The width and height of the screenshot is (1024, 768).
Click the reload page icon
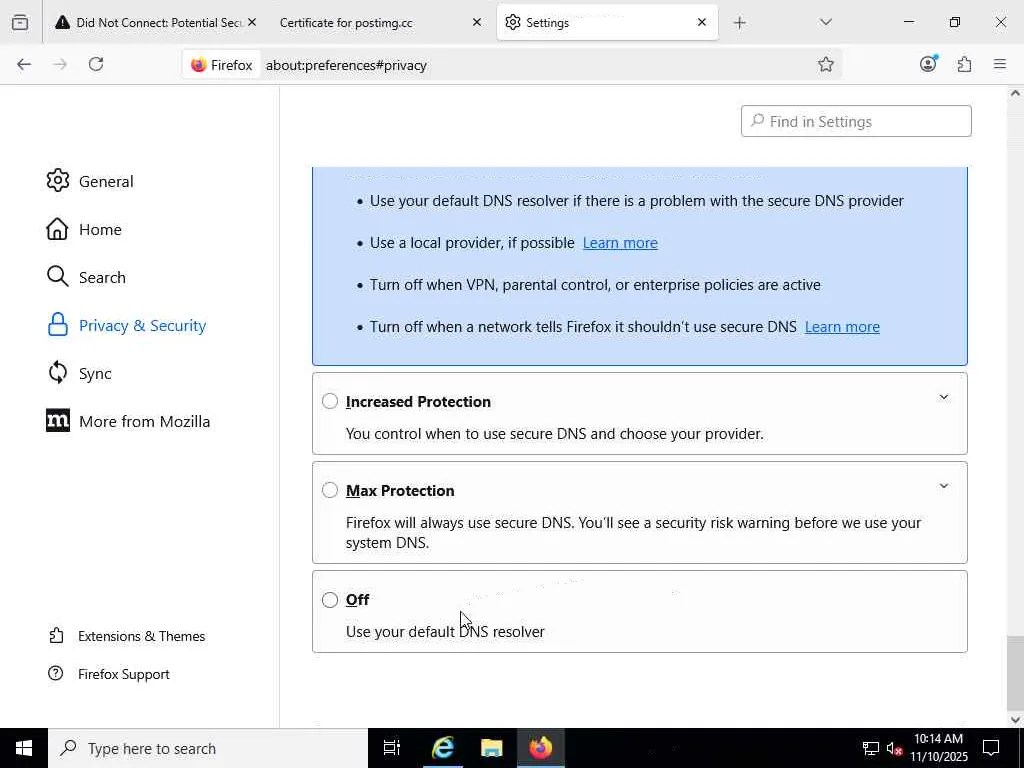(x=96, y=64)
